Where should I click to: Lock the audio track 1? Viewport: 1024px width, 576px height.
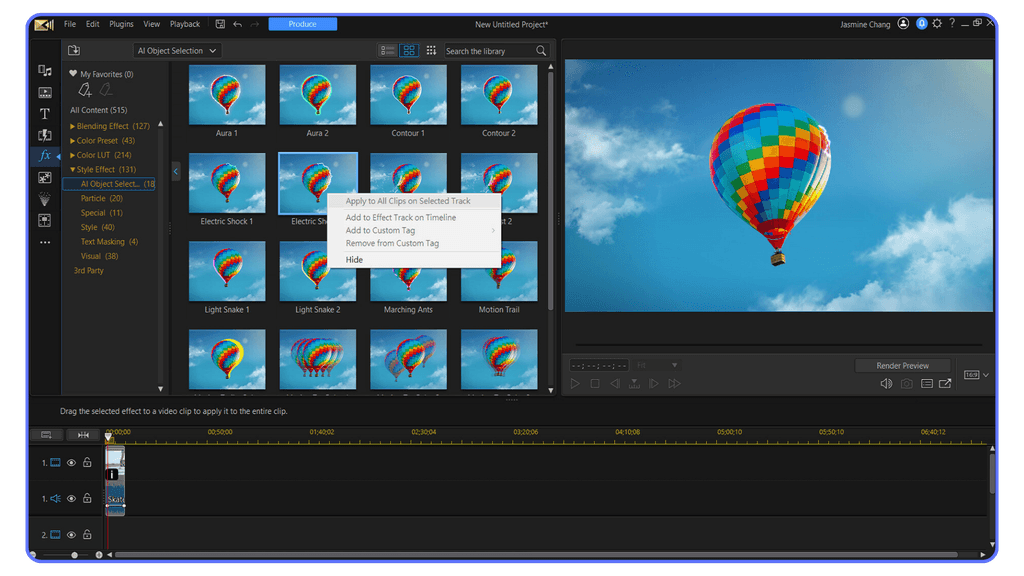tap(87, 499)
